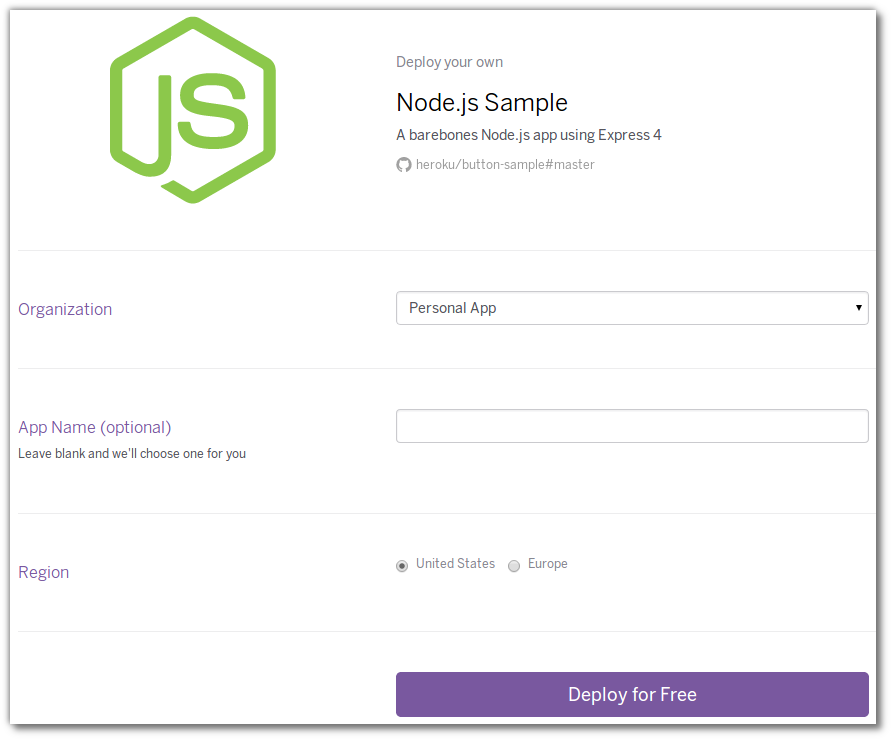Click the GitHub octocat icon

[x=403, y=165]
